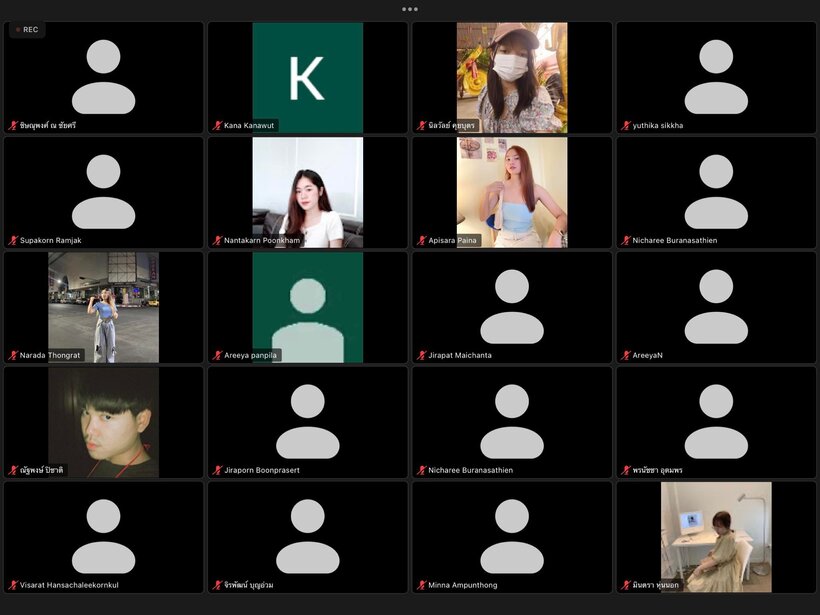Select Narada Thongrat's street photo

click(104, 308)
